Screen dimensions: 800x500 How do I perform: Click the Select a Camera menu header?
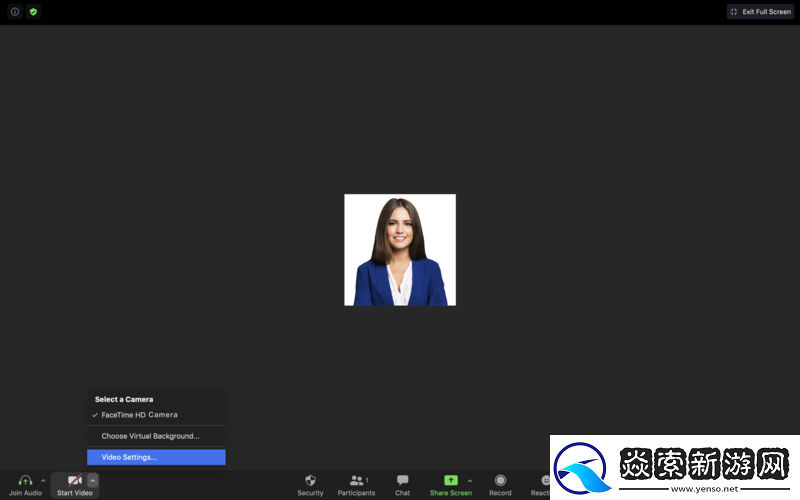point(124,399)
